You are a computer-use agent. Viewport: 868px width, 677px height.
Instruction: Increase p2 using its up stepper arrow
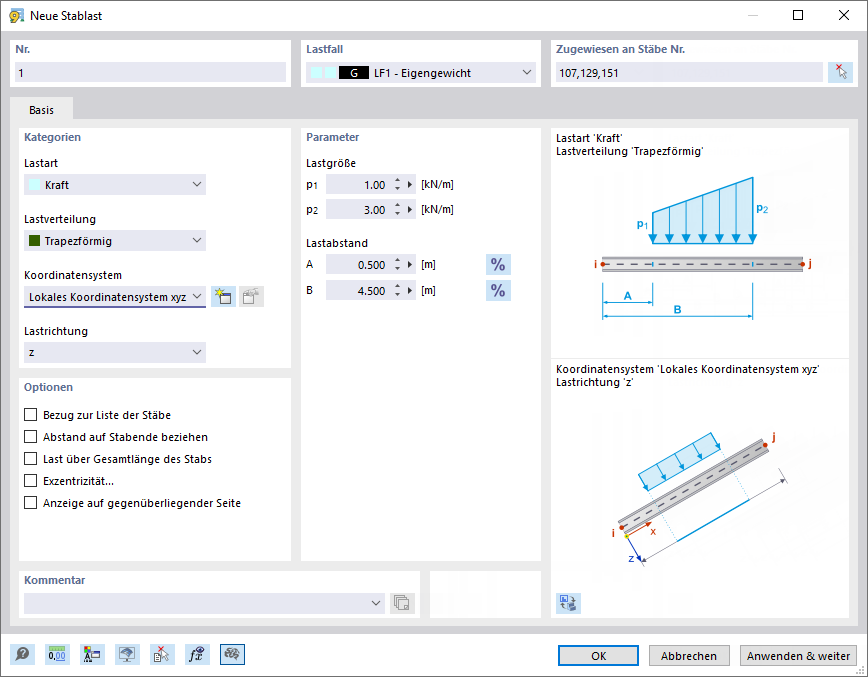point(399,205)
